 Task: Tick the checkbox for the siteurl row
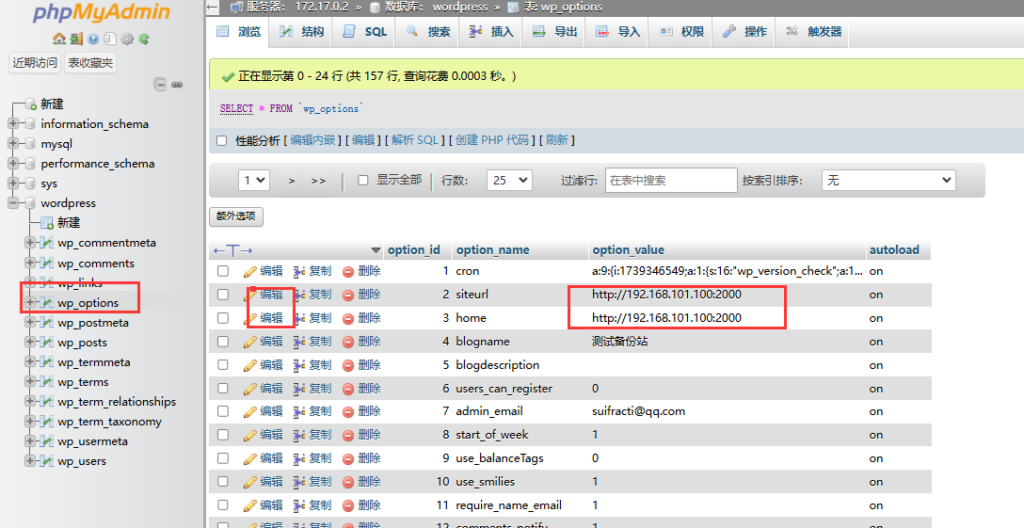223,295
